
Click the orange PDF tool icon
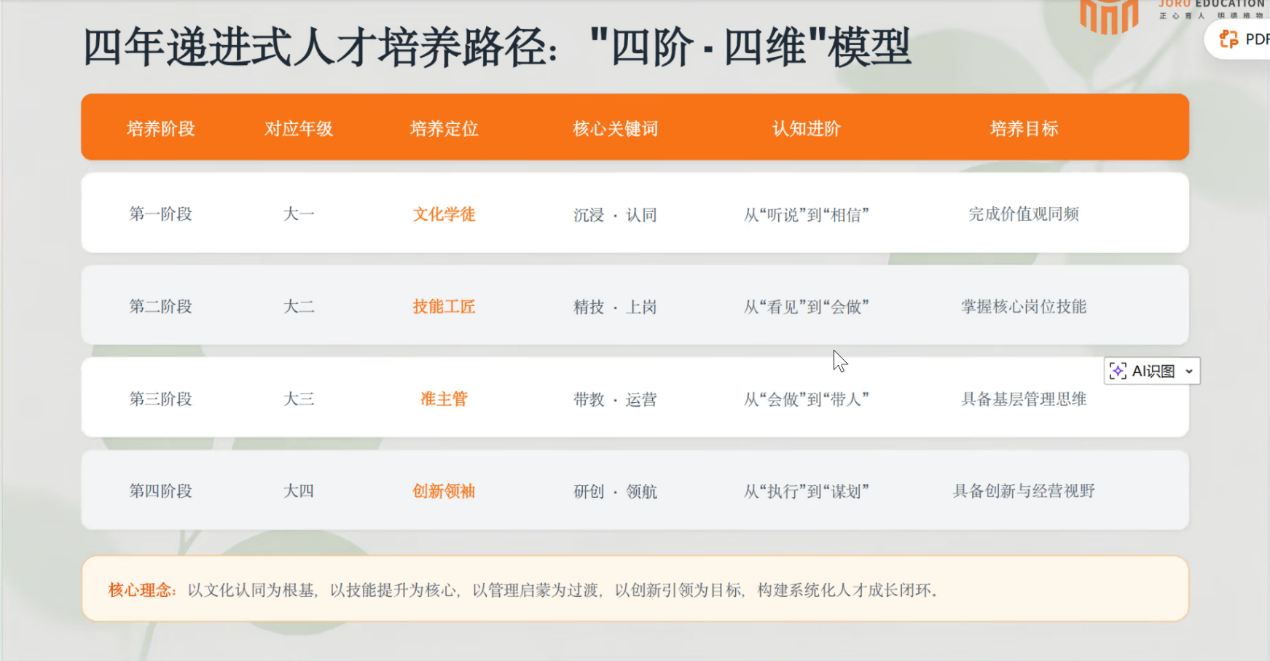pos(1228,39)
